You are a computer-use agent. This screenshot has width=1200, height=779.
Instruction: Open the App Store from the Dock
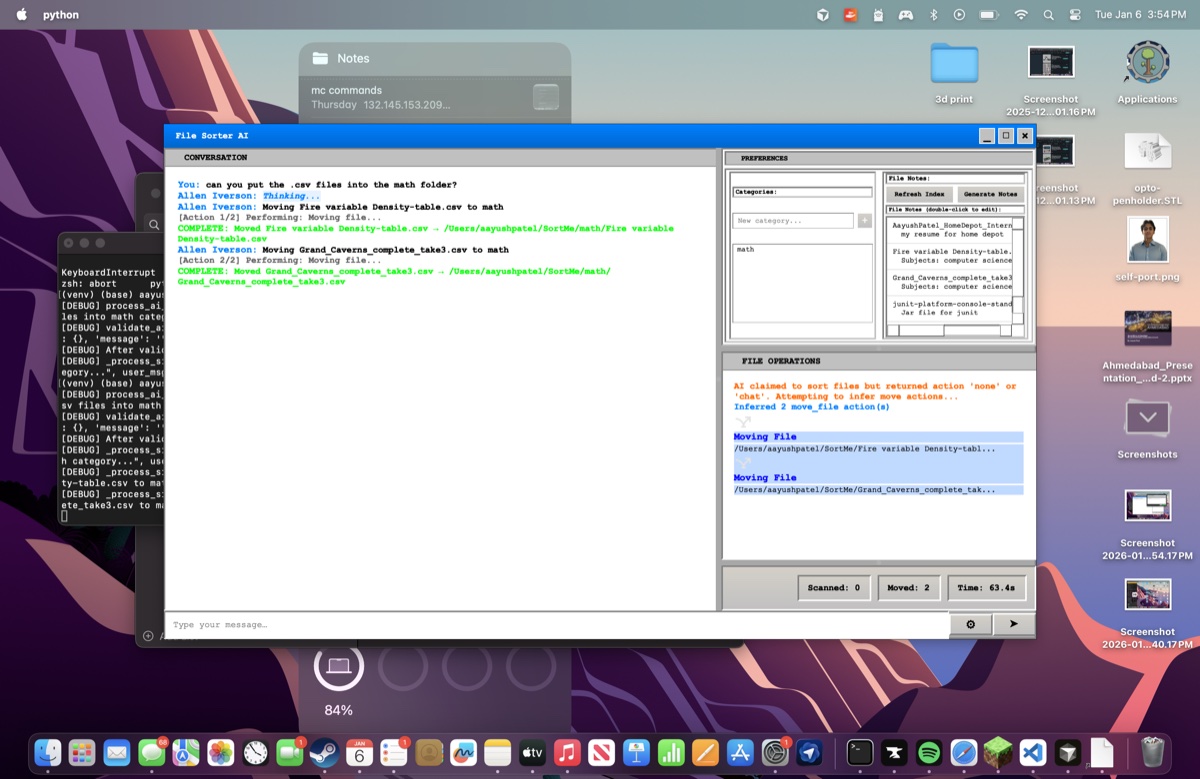pos(740,753)
